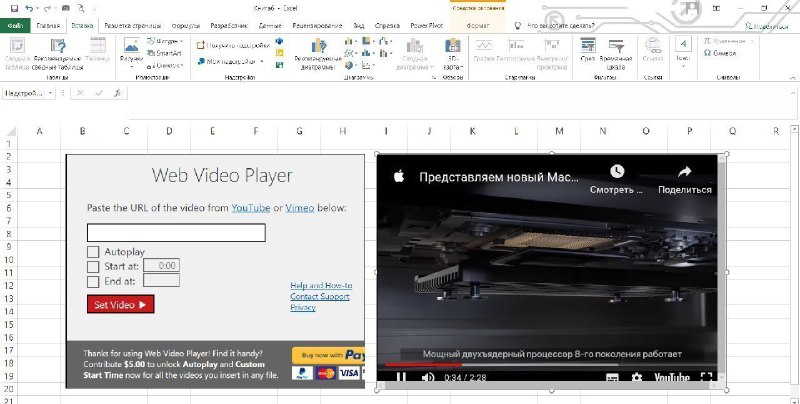Viewport: 800px width, 404px height.
Task: Enter fullscreen in the video player
Action: tap(706, 377)
